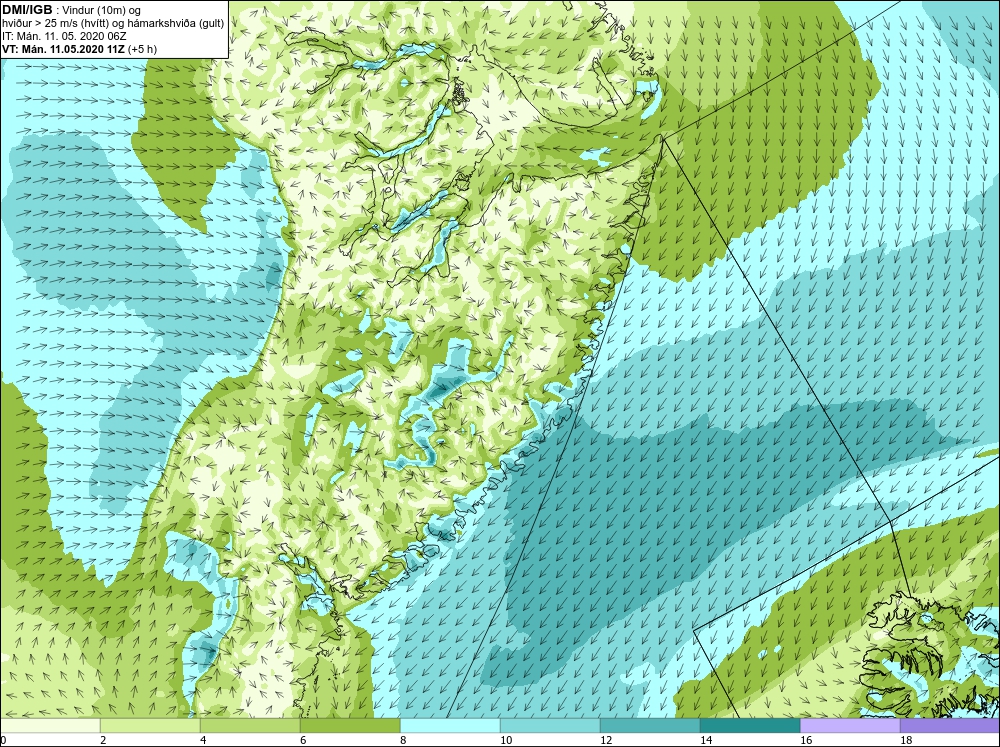
Task: Click the legend scale label '18'
Action: [x=906, y=740]
